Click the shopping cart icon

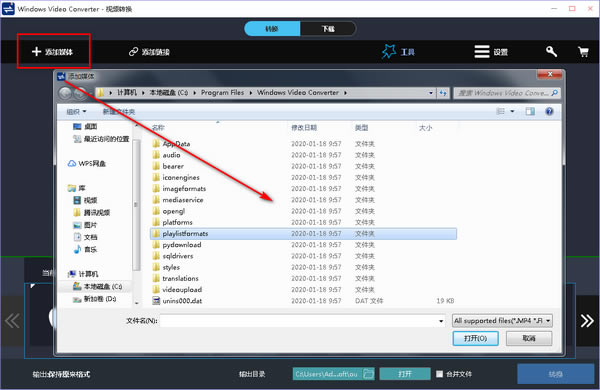(x=583, y=52)
